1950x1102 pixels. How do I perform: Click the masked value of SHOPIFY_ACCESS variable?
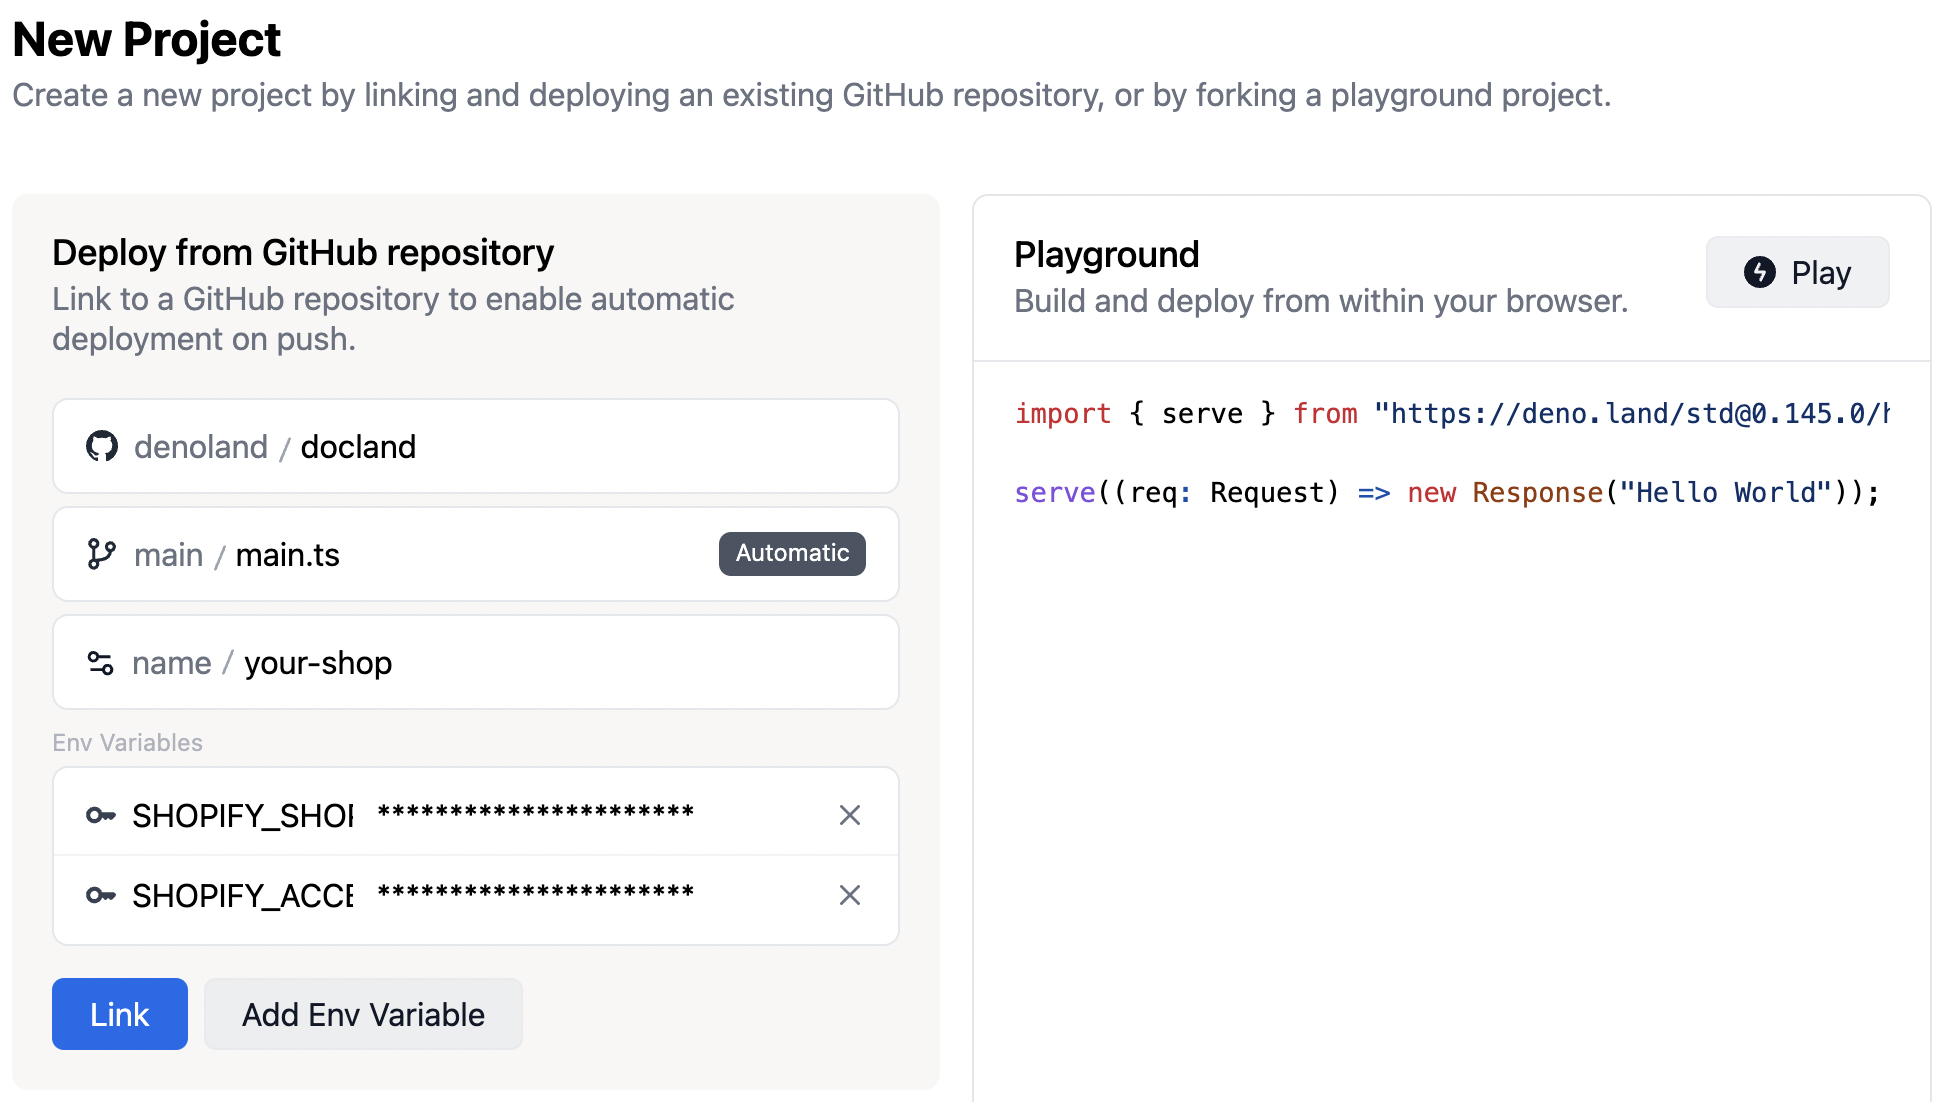[x=536, y=893]
